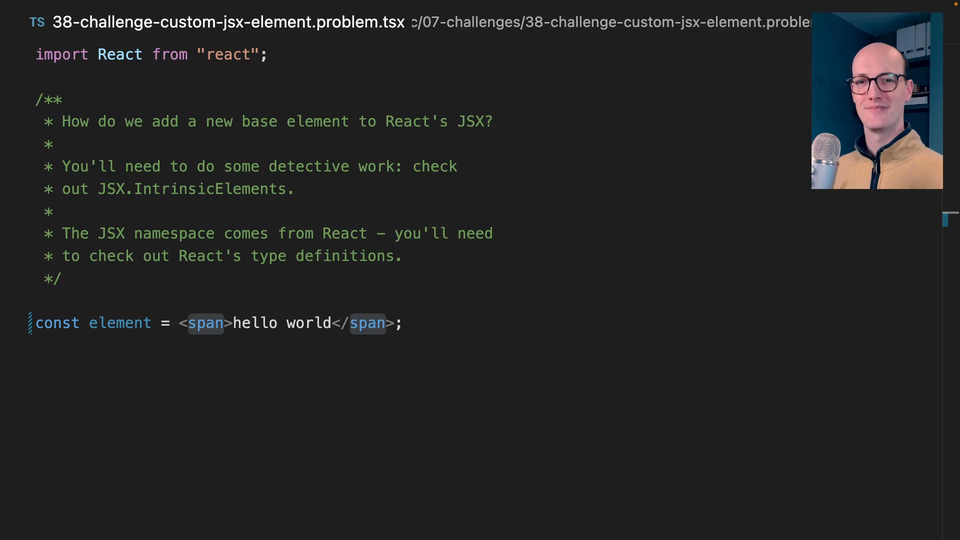Select the 38-challenge-custom-jsx-element.problem.tsx tab
This screenshot has height=540, width=960.
point(228,22)
